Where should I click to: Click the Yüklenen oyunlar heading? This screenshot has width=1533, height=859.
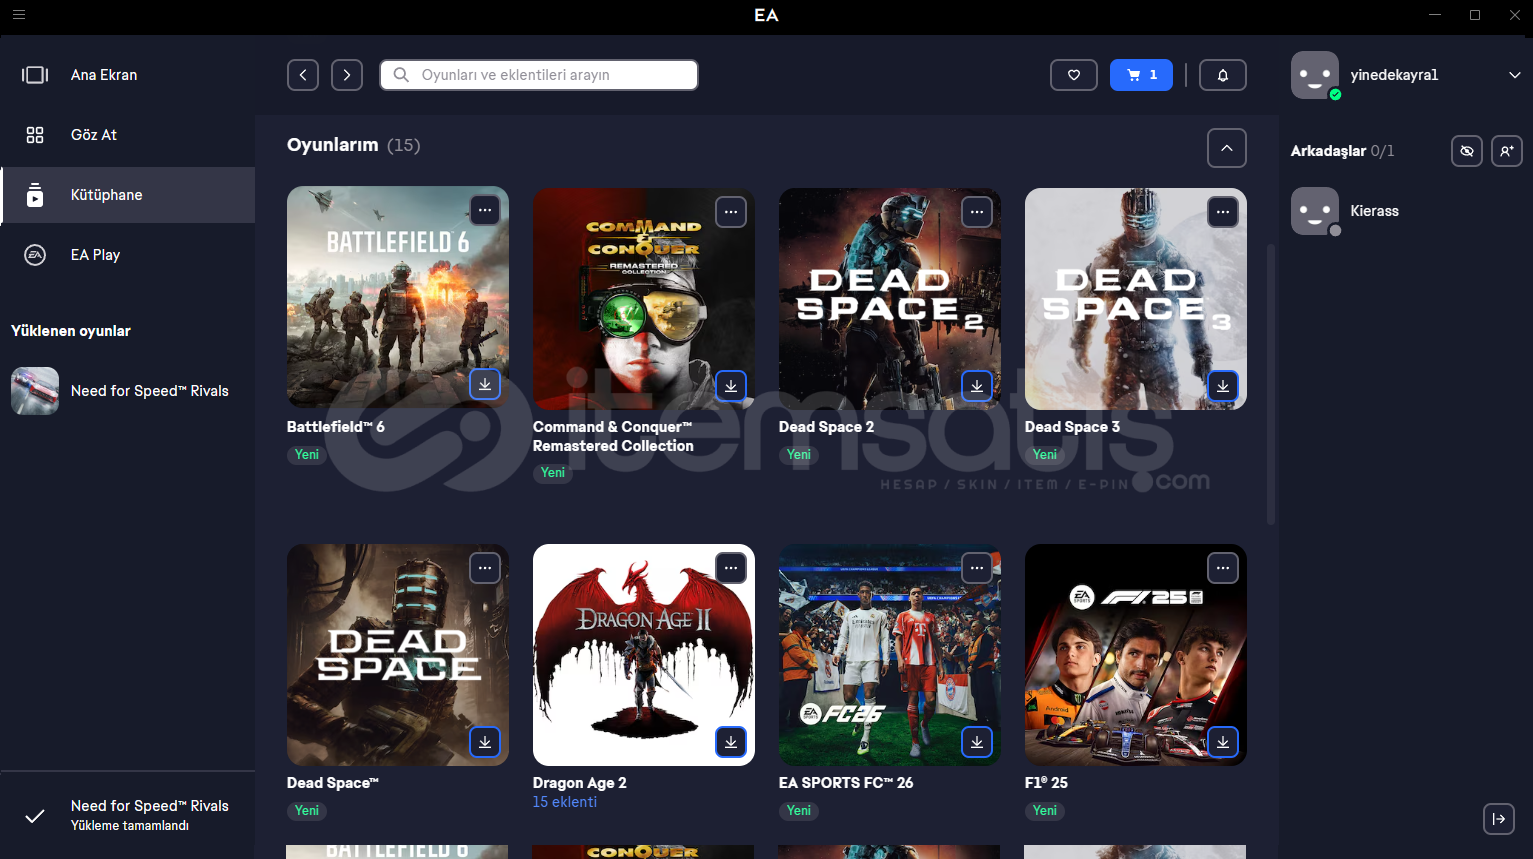point(71,331)
